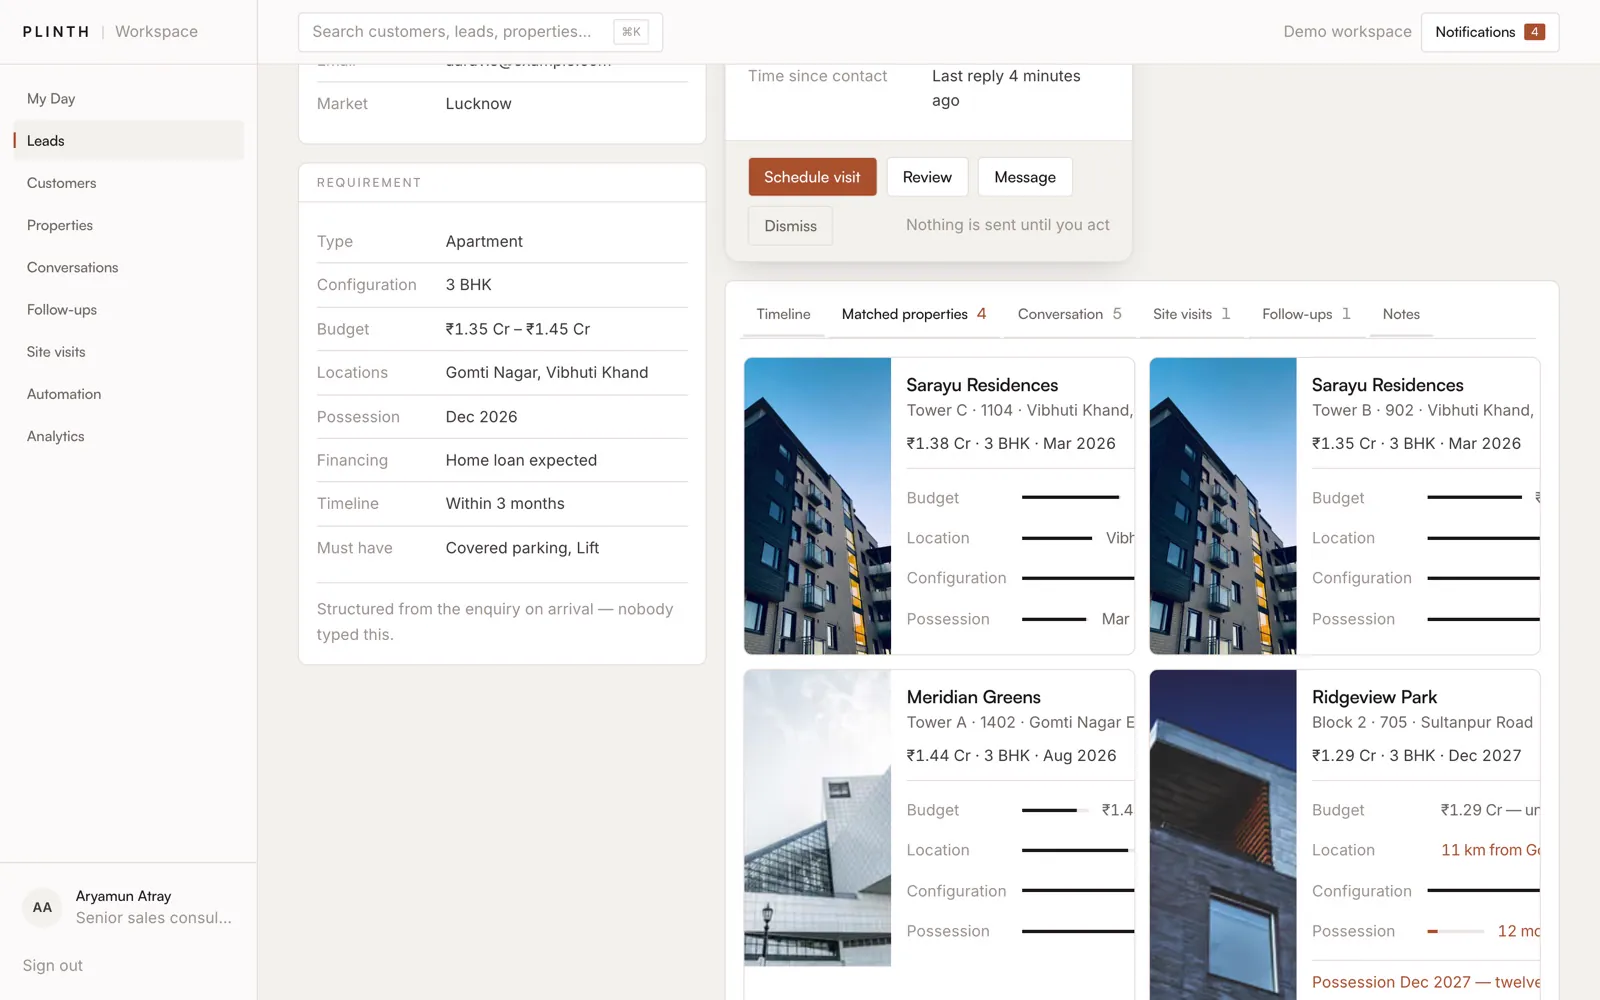Click Meridian Greens card title

pos(973,697)
